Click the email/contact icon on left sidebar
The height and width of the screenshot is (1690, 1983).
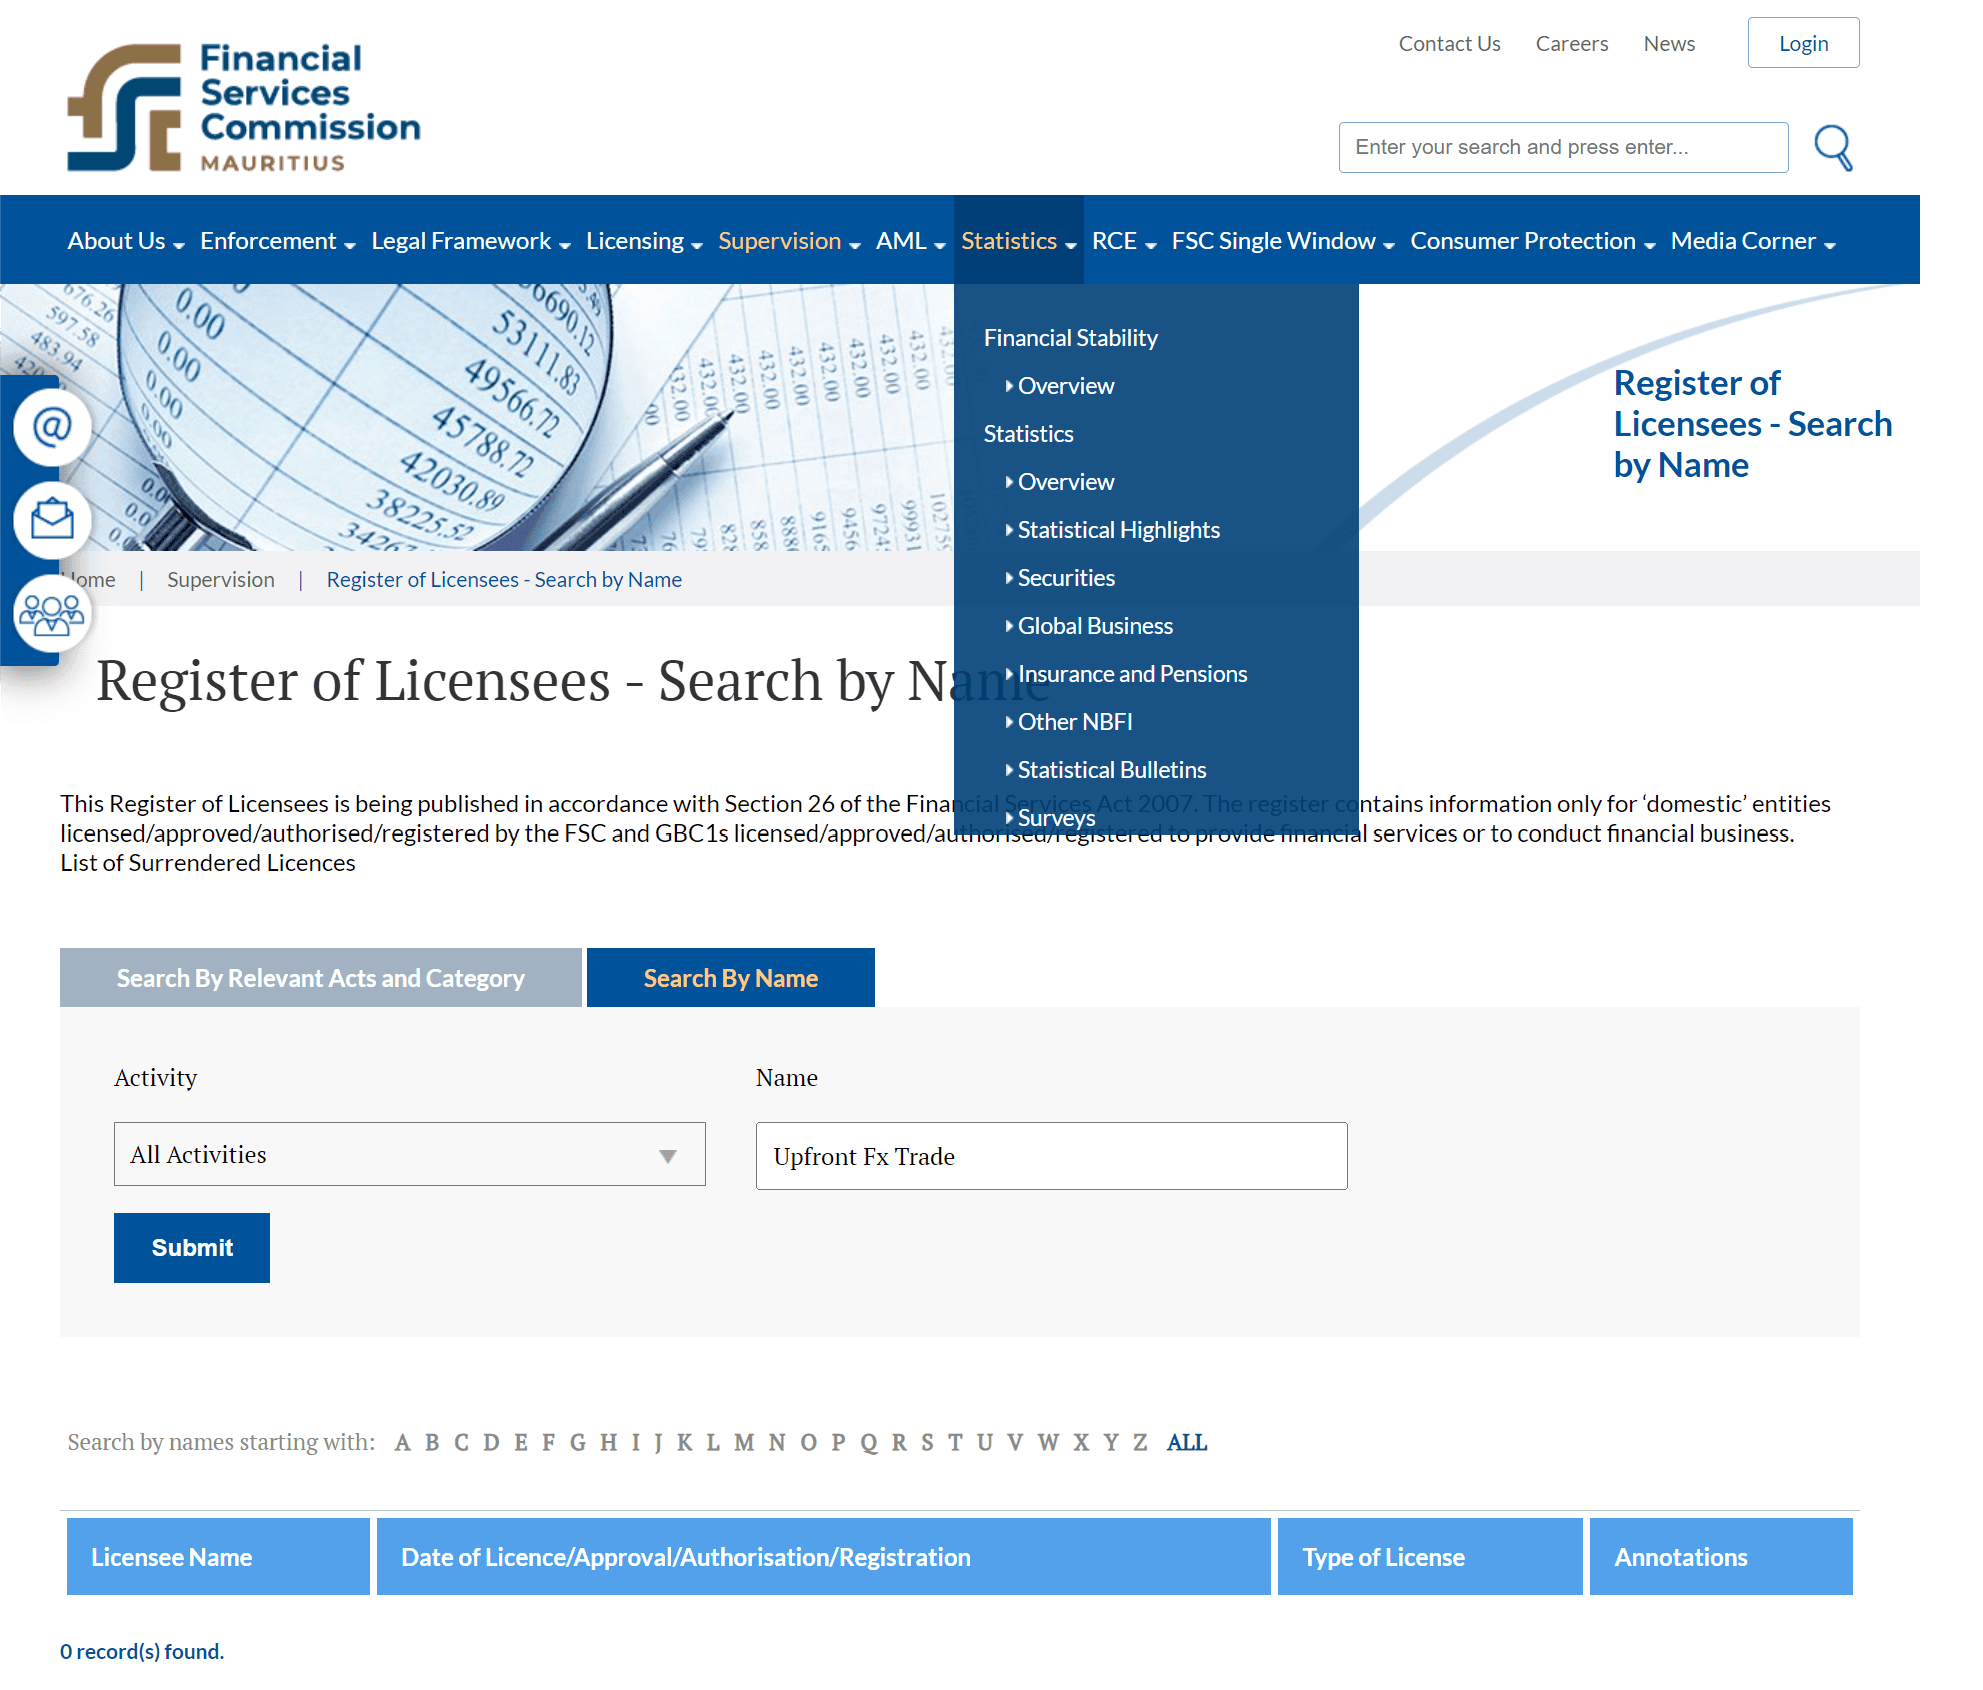click(x=50, y=424)
